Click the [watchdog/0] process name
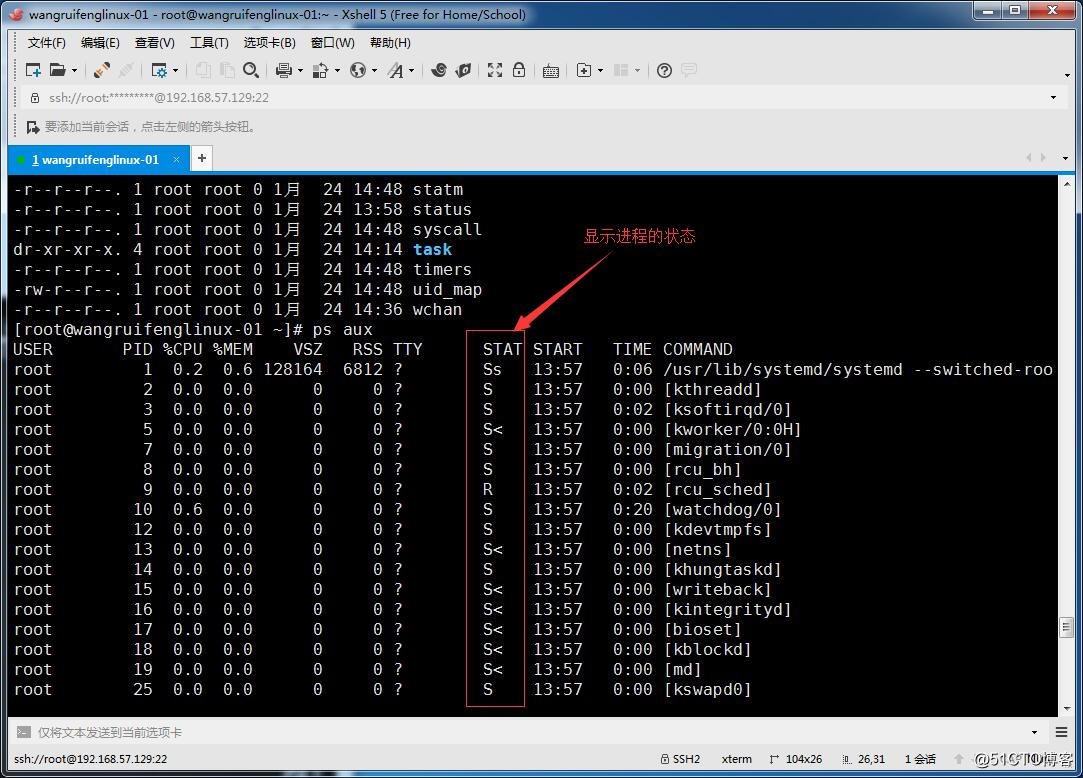The width and height of the screenshot is (1083, 778). pyautogui.click(x=722, y=509)
